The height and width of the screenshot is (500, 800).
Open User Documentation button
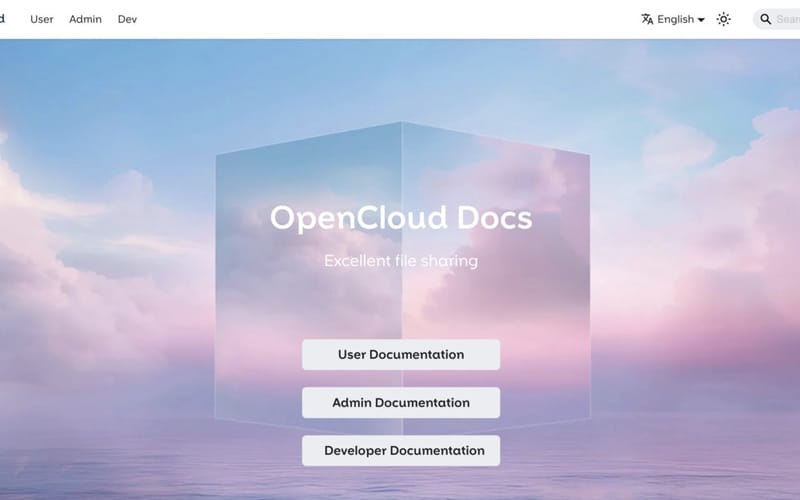click(x=401, y=355)
